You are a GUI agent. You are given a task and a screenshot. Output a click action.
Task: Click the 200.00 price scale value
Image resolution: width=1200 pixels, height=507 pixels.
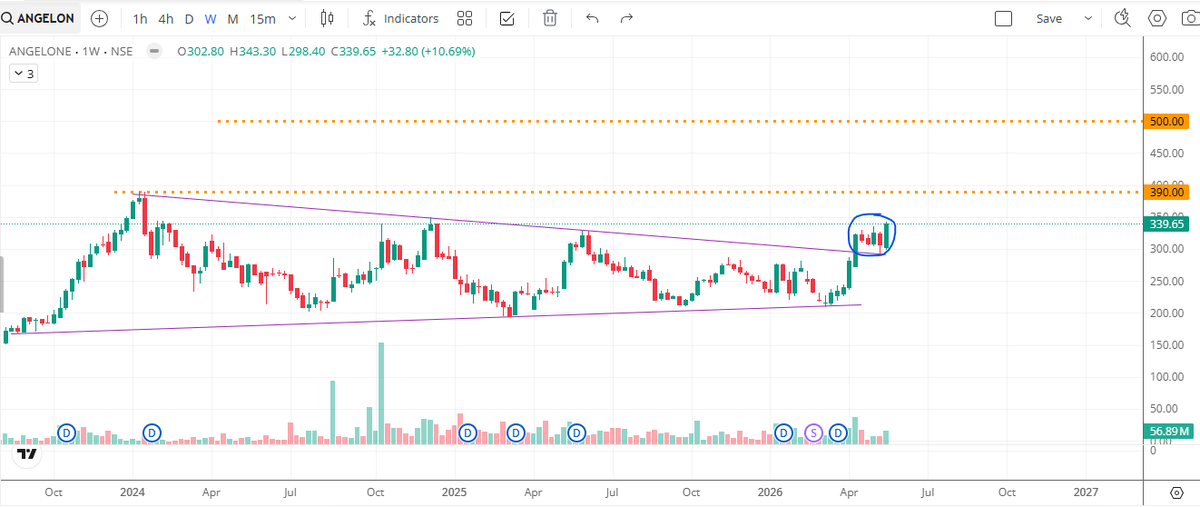[x=1166, y=313]
